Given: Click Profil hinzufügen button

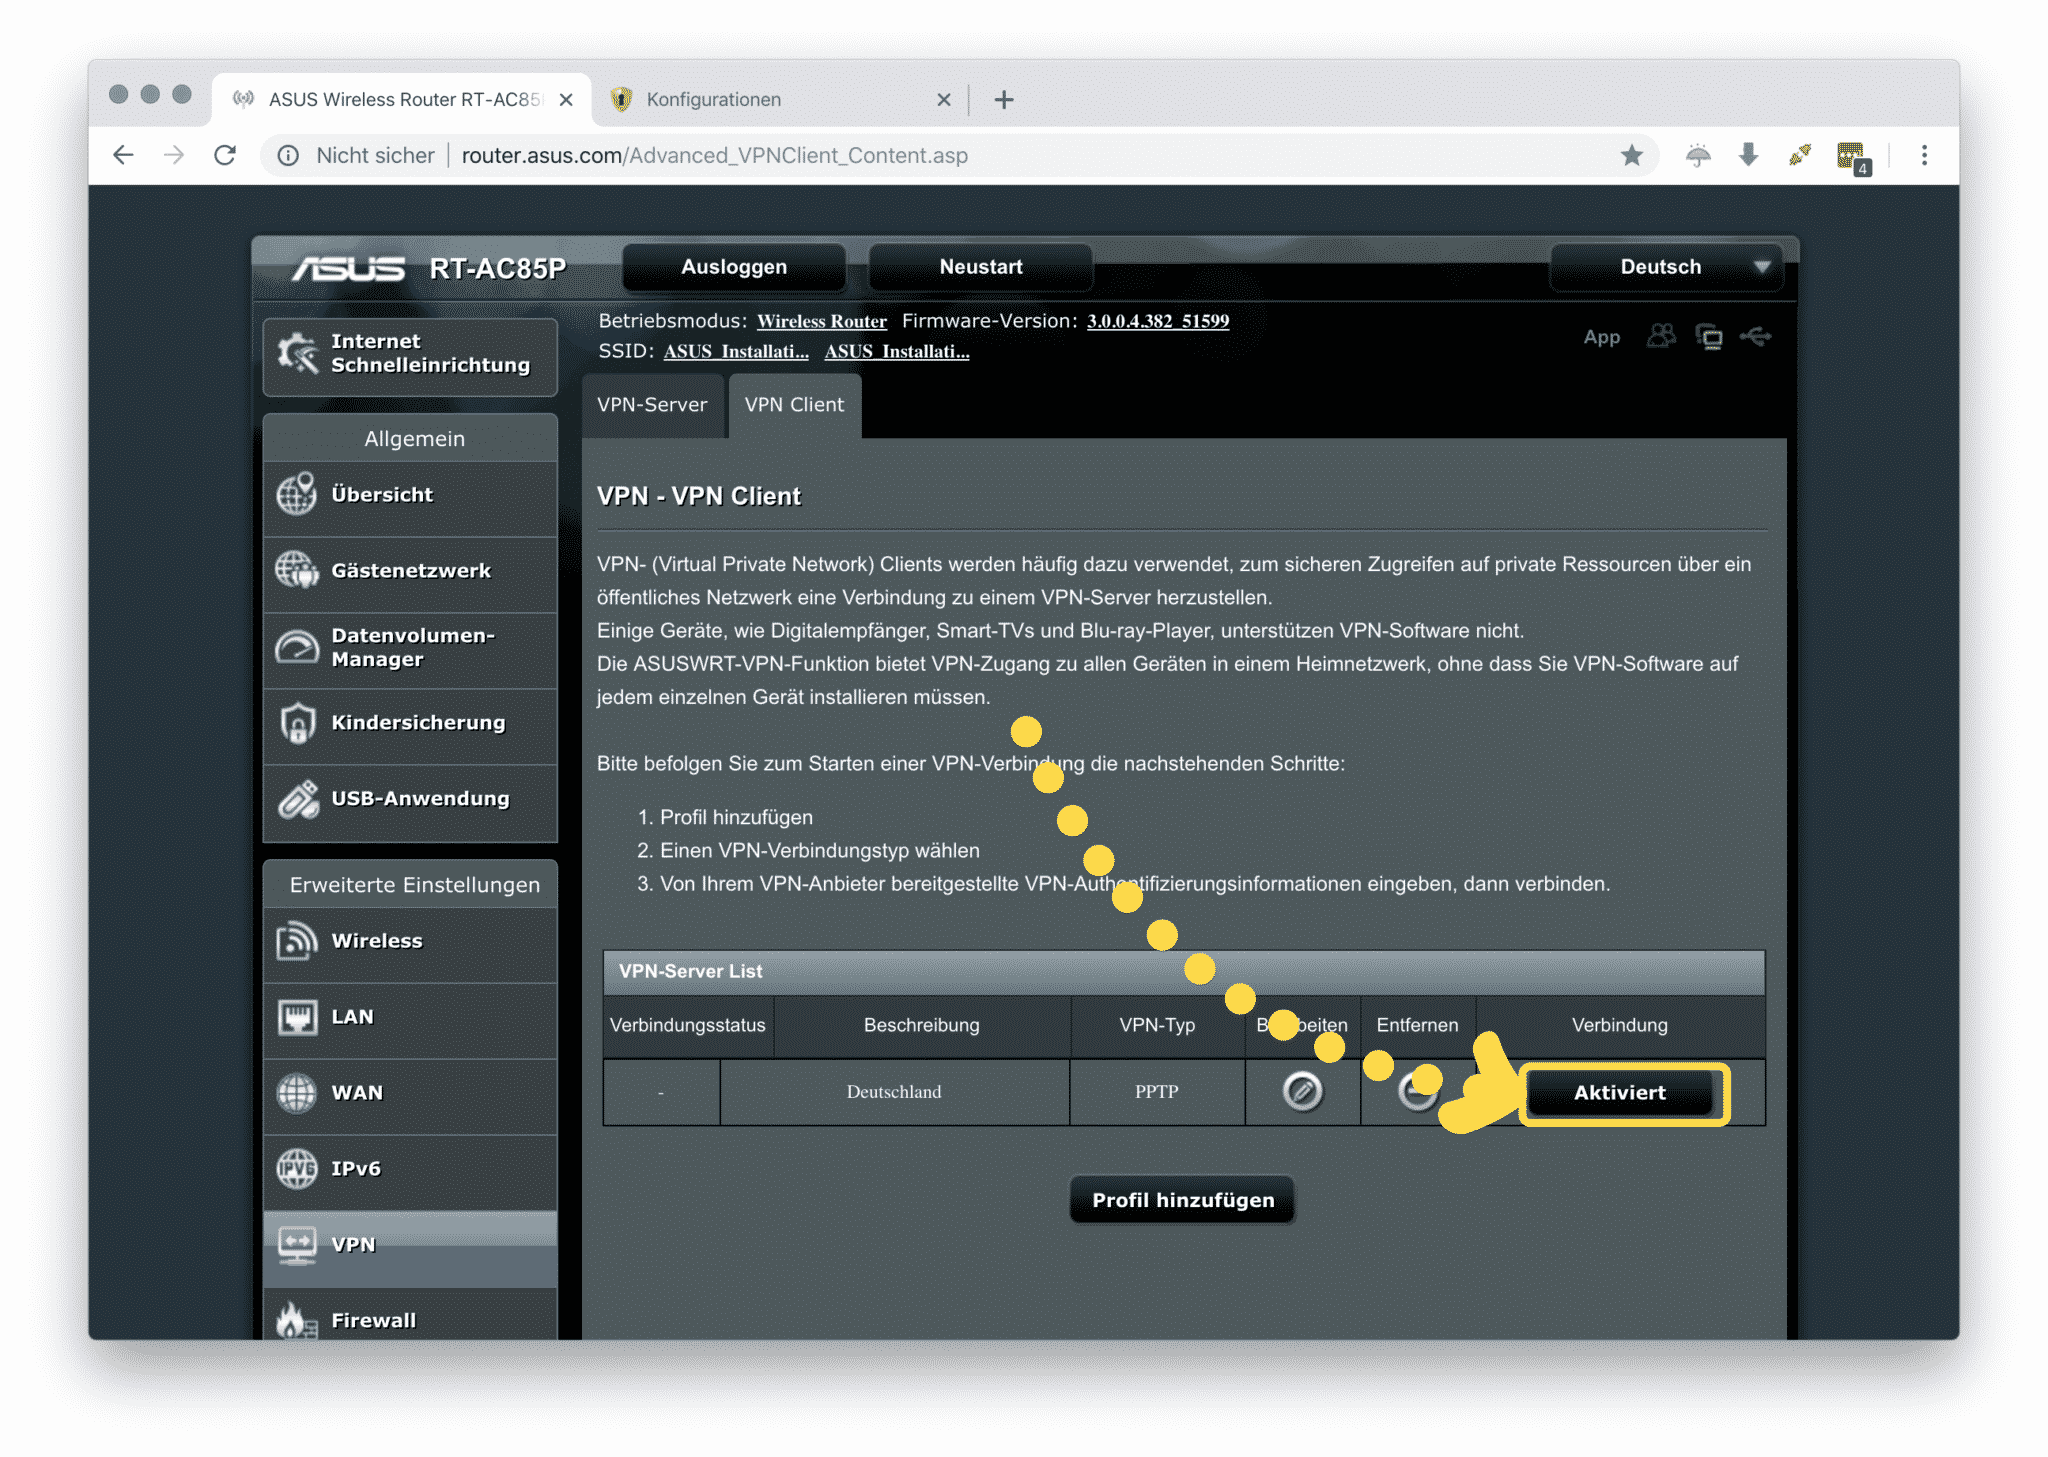Looking at the screenshot, I should pos(1183,1200).
